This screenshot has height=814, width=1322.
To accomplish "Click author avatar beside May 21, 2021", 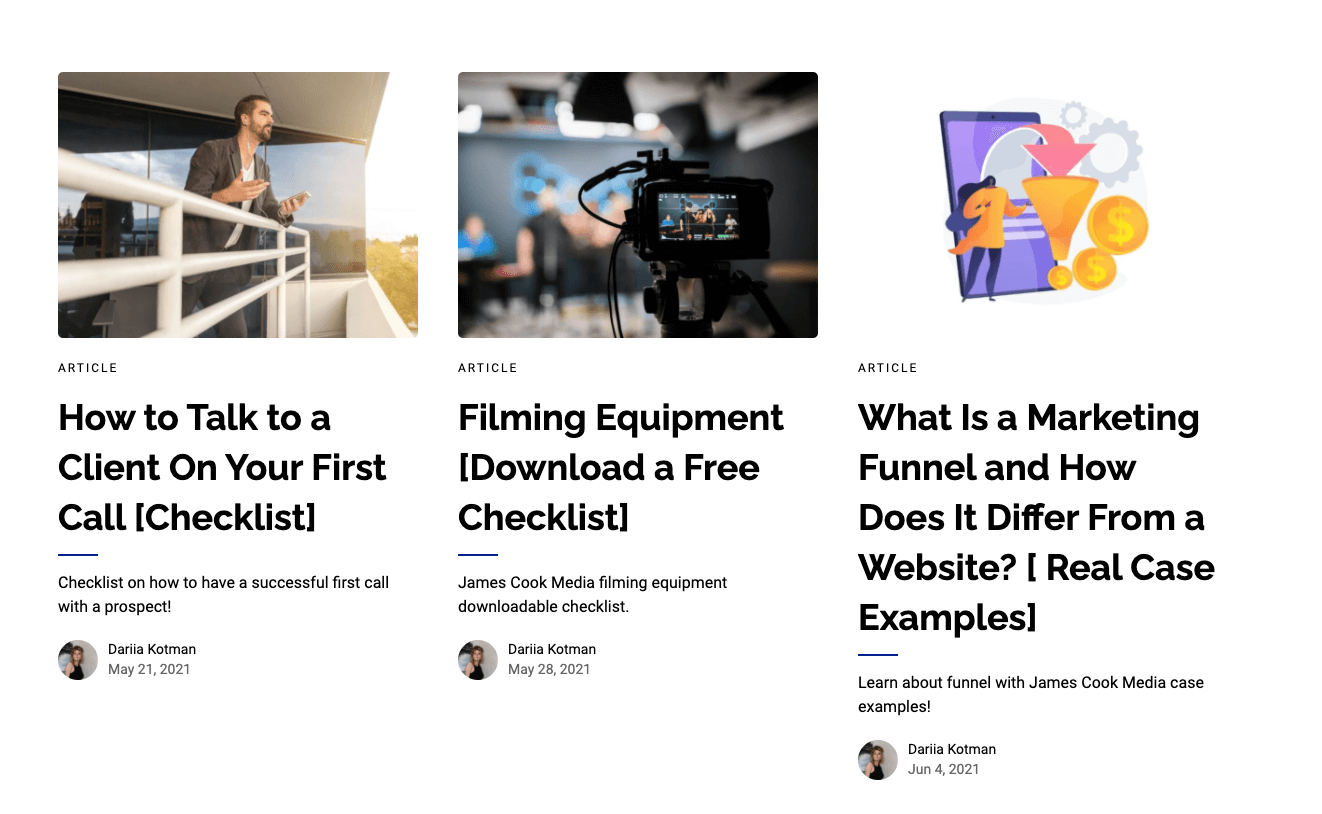I will 78,660.
